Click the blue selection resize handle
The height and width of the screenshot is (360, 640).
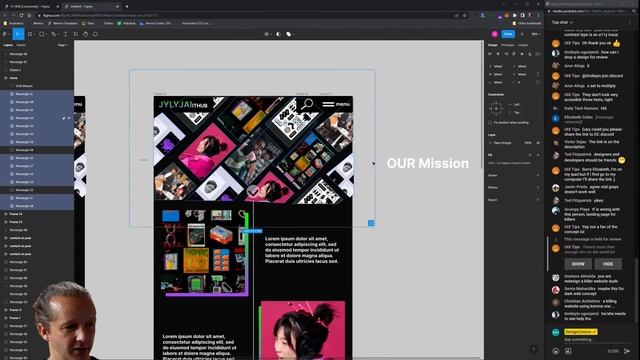click(371, 223)
